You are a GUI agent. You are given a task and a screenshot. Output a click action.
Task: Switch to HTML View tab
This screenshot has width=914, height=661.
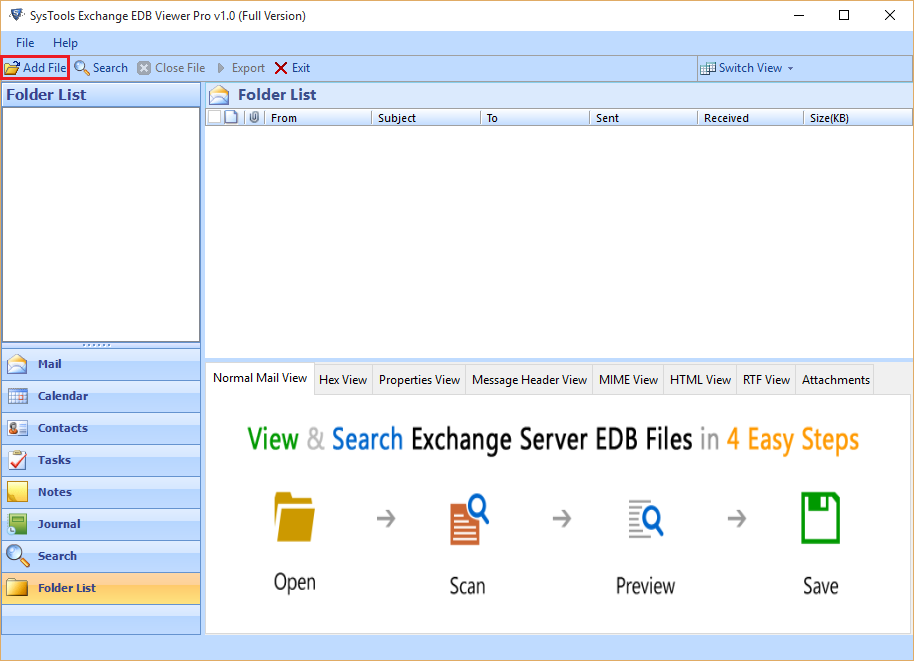tap(700, 380)
